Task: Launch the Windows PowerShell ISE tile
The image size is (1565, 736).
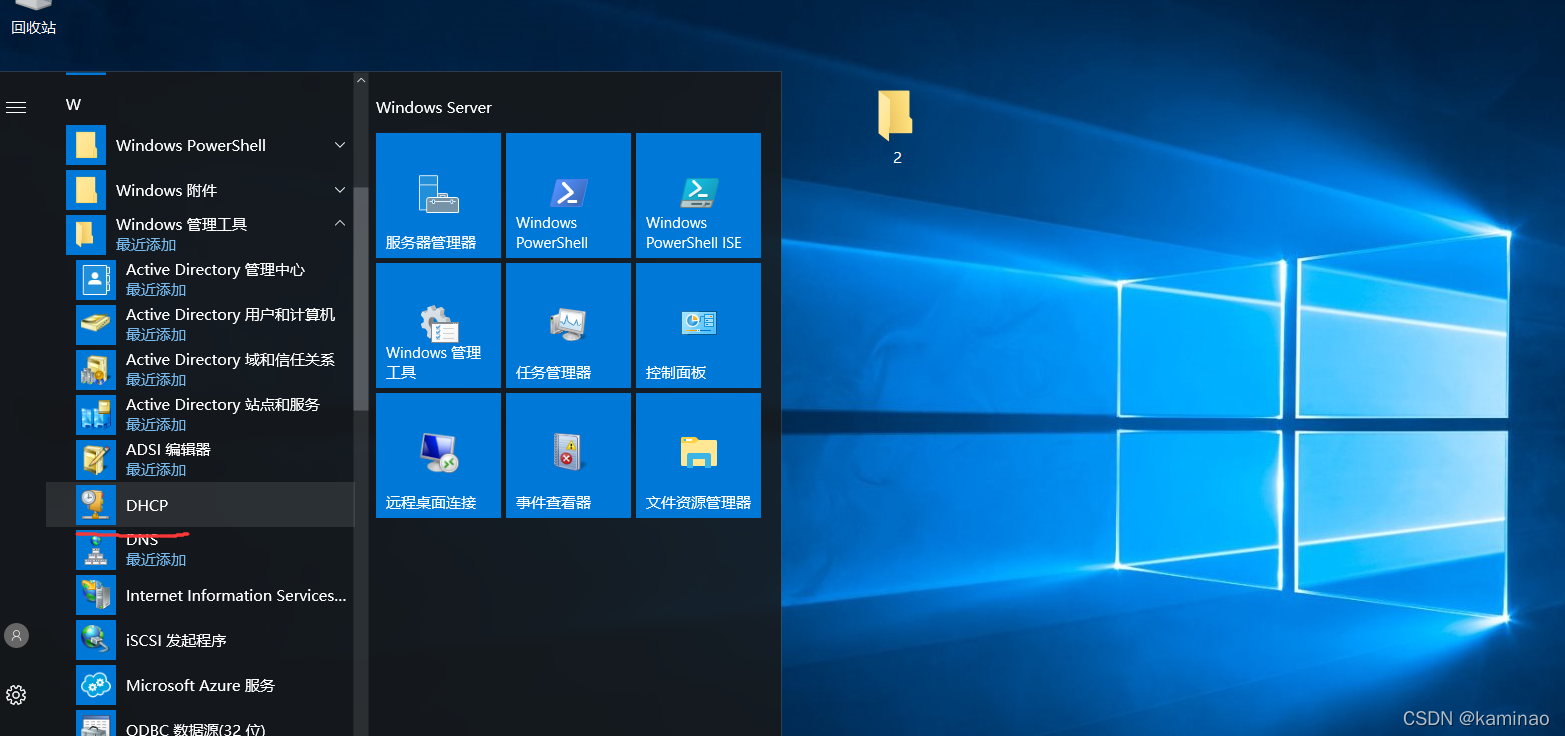Action: 698,195
